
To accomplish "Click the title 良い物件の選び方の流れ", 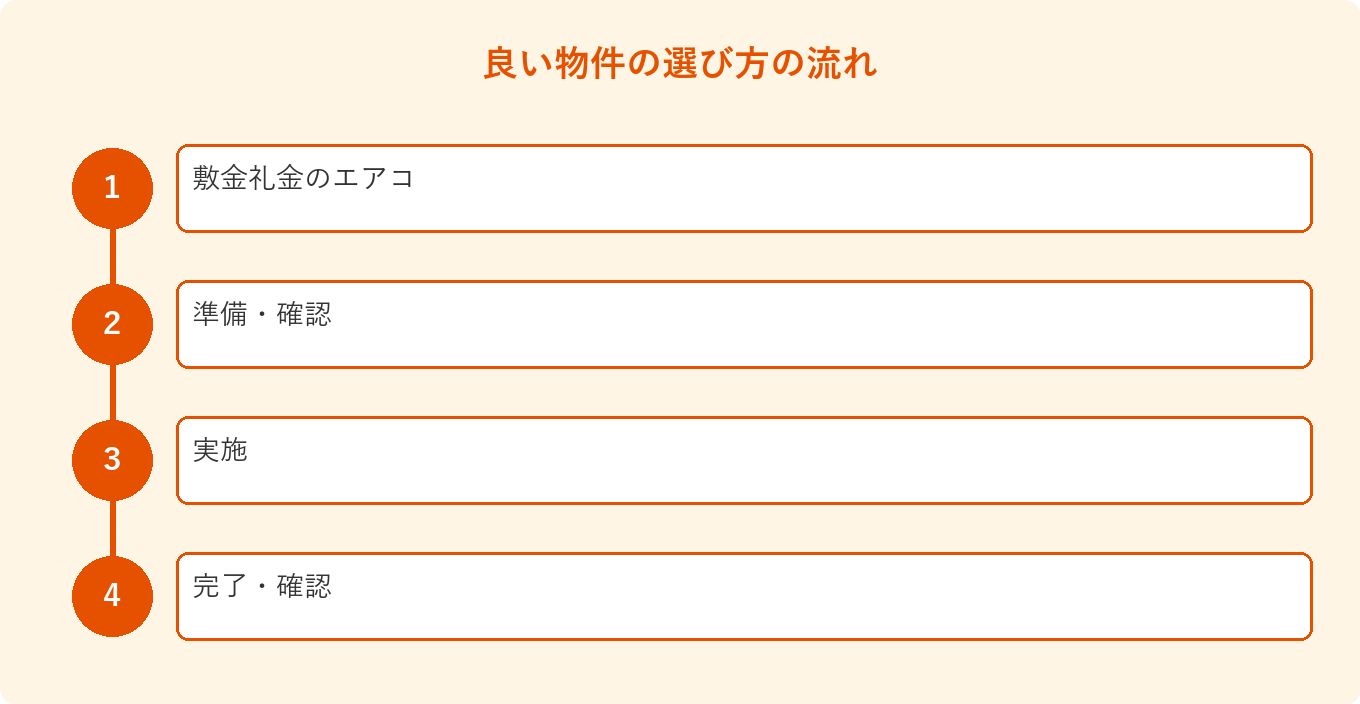I will pyautogui.click(x=680, y=63).
